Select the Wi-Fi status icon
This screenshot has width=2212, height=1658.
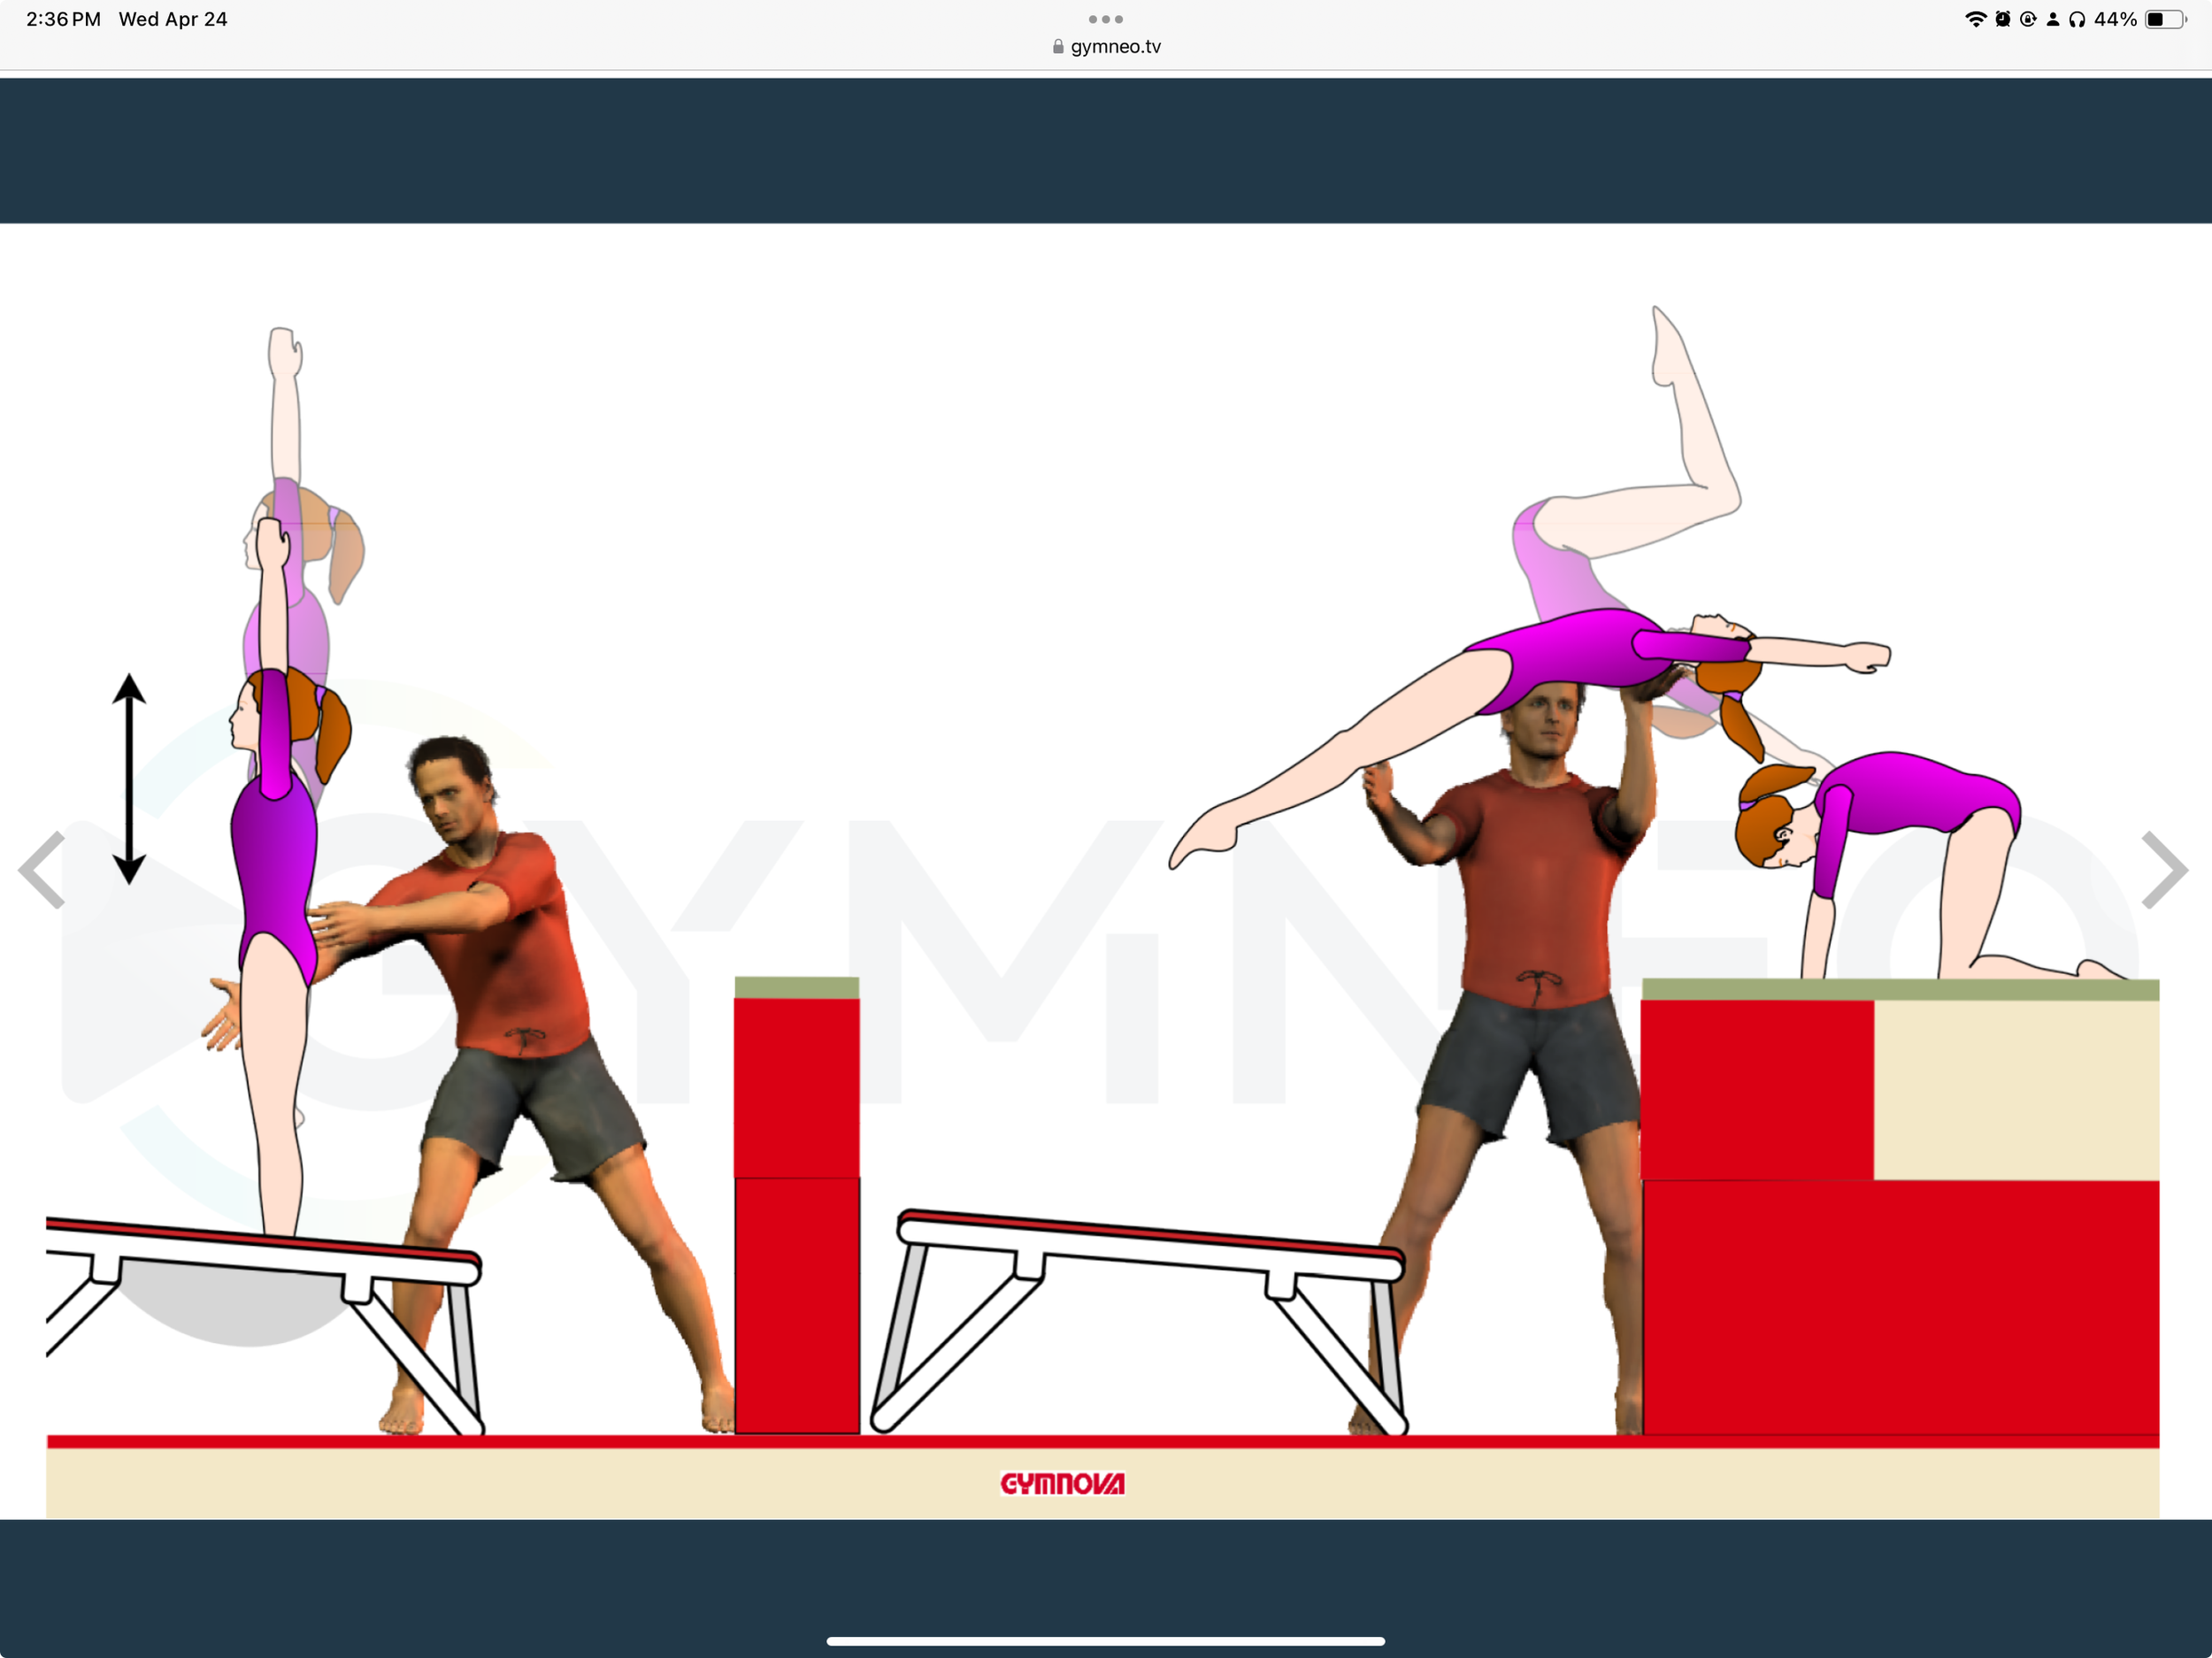click(x=1977, y=18)
